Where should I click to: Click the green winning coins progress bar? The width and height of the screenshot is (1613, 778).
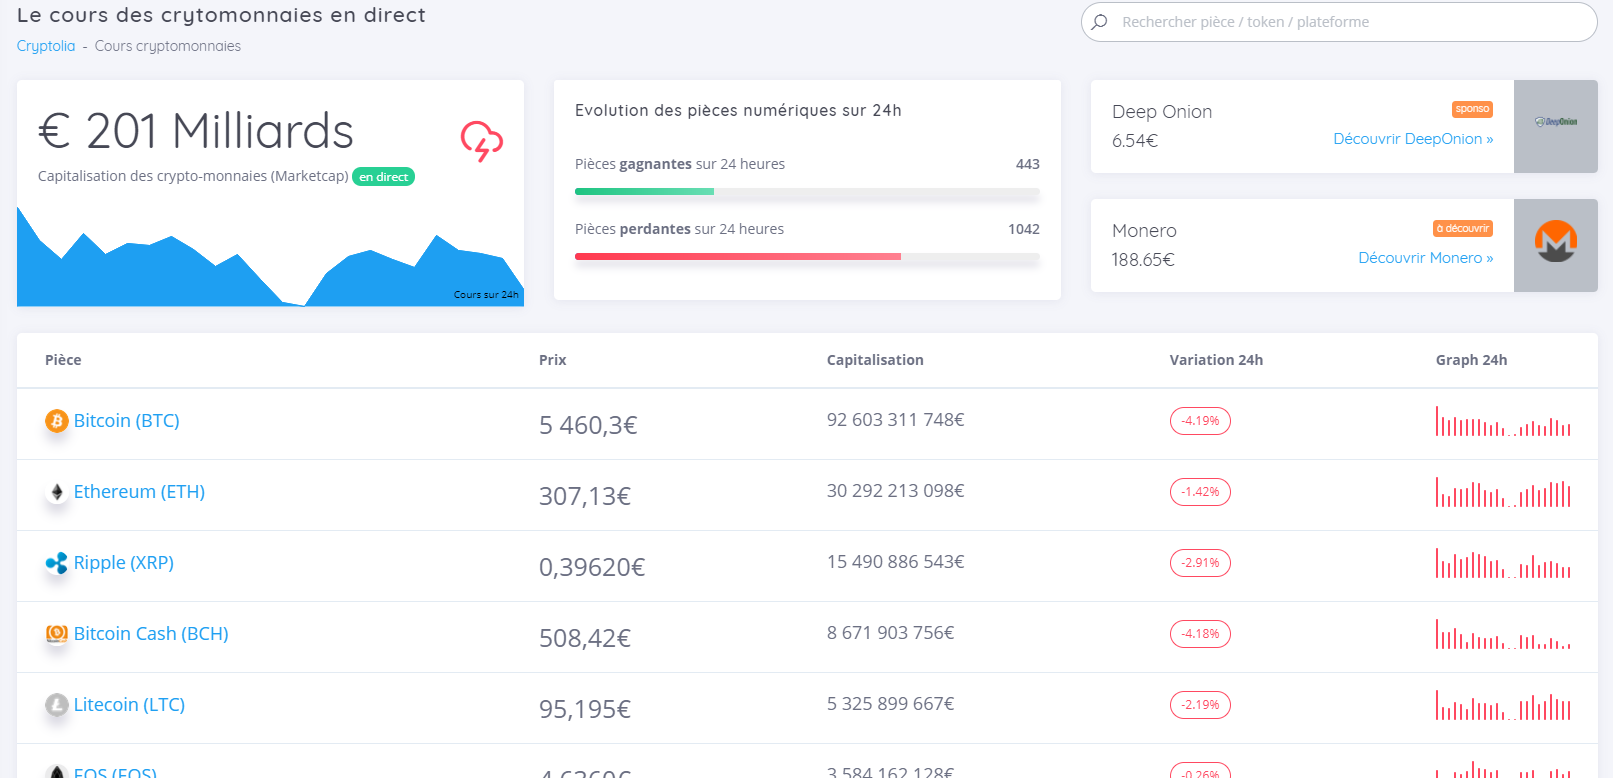click(x=807, y=191)
